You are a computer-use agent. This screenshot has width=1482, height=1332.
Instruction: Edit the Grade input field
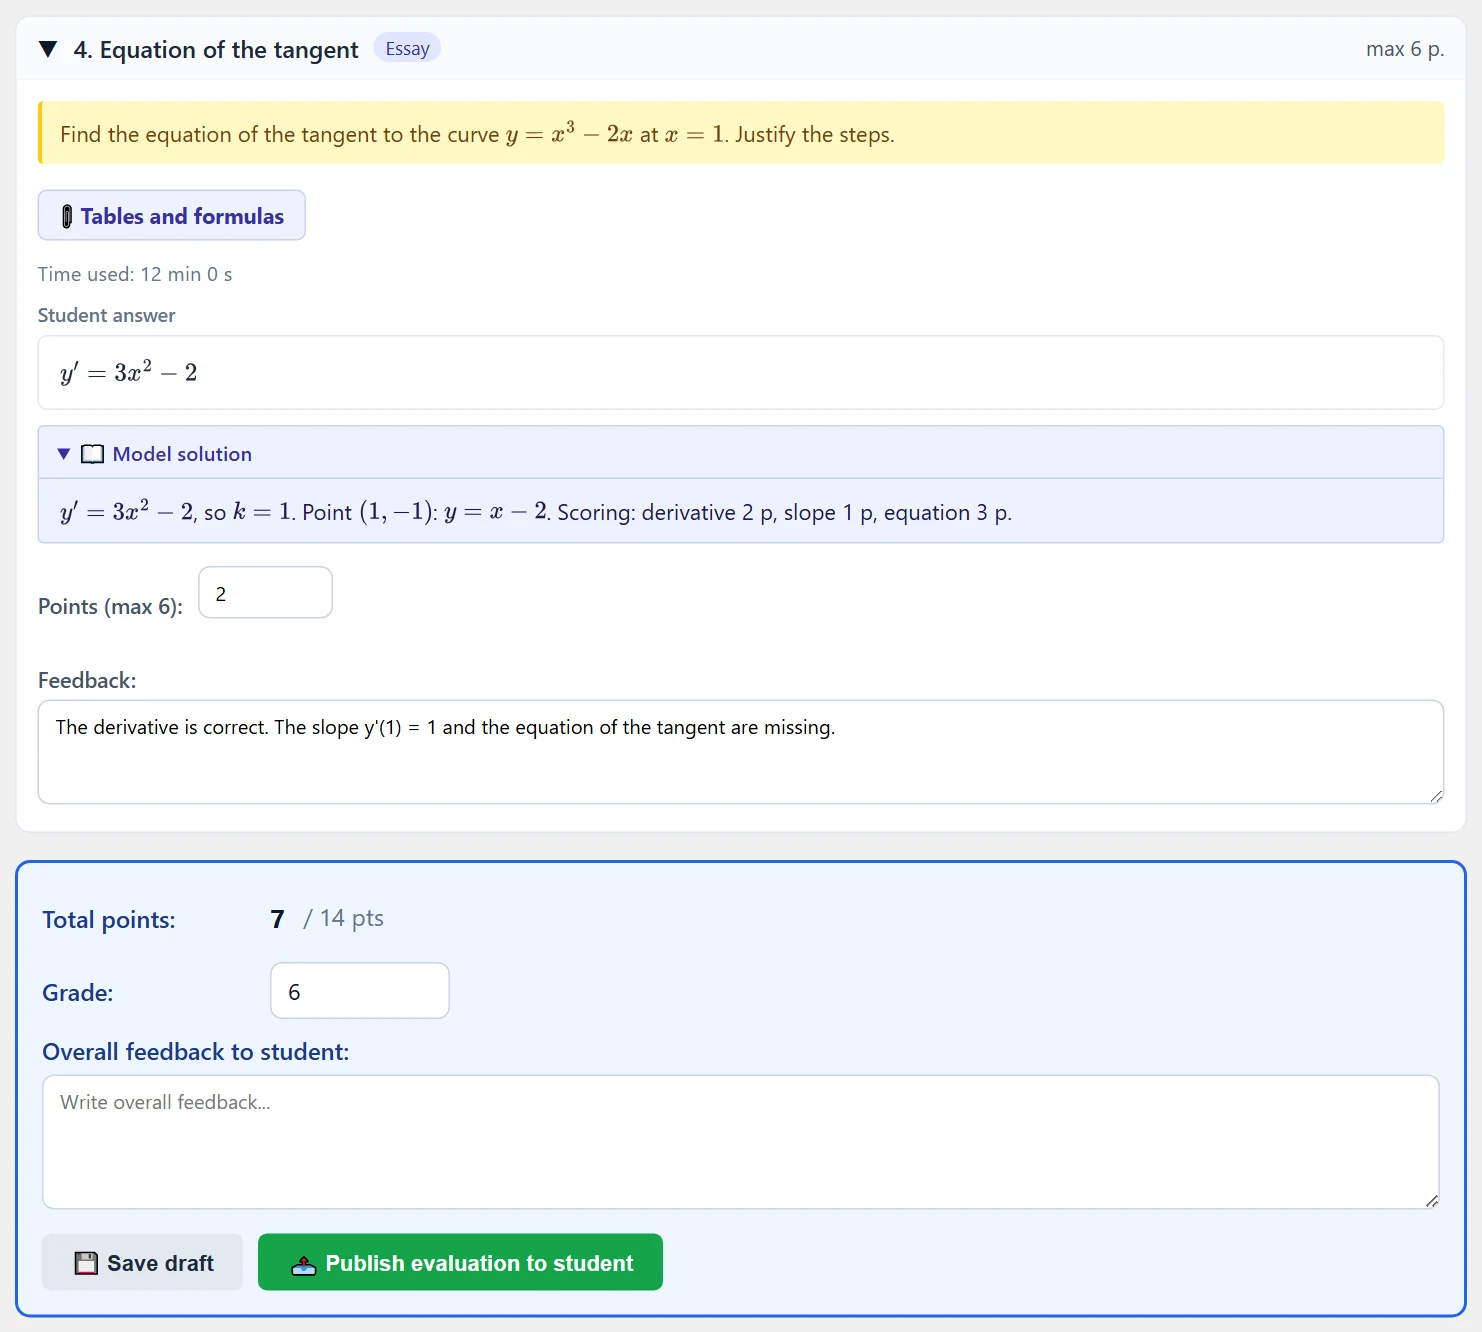360,991
